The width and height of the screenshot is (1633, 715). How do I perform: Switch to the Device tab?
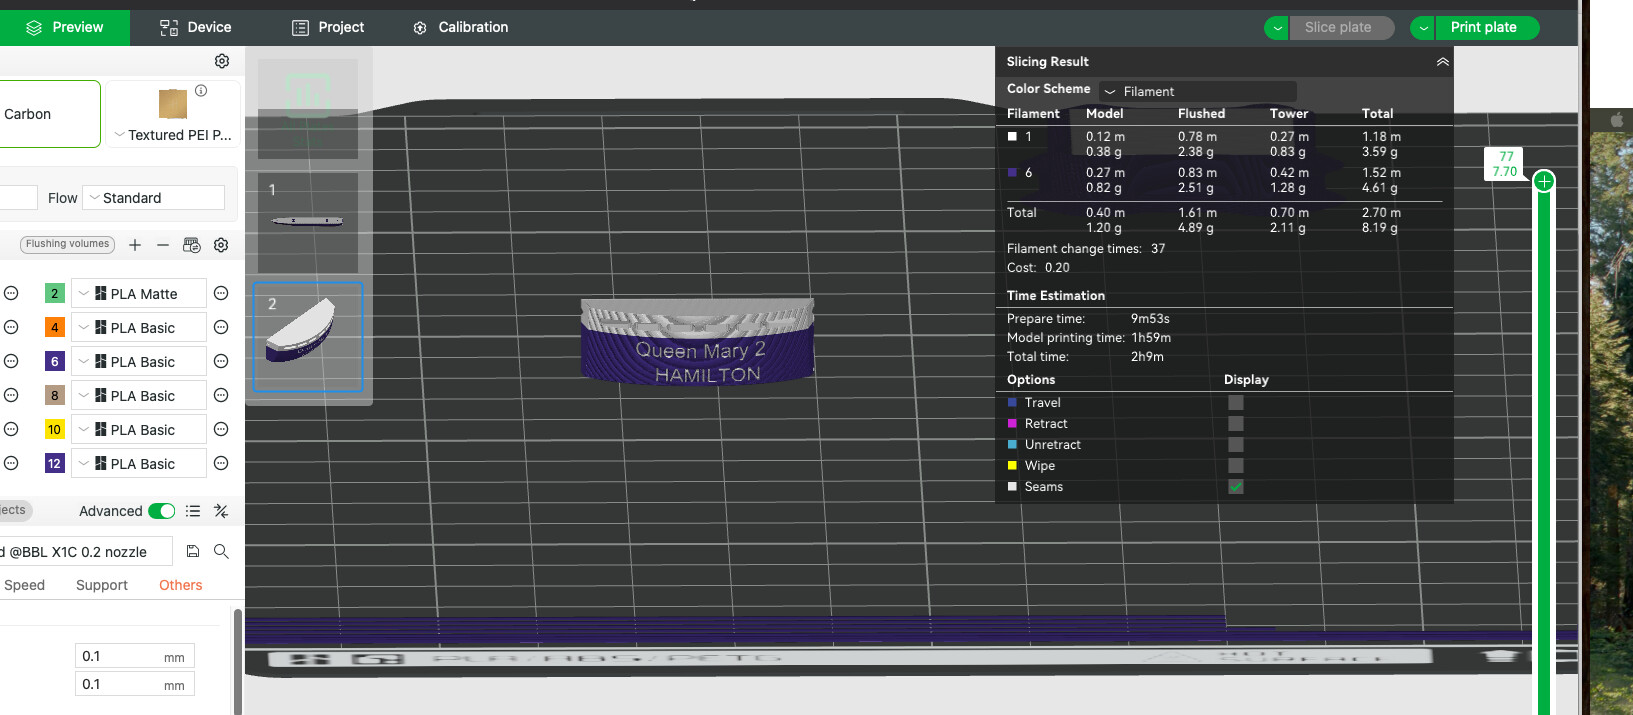196,27
